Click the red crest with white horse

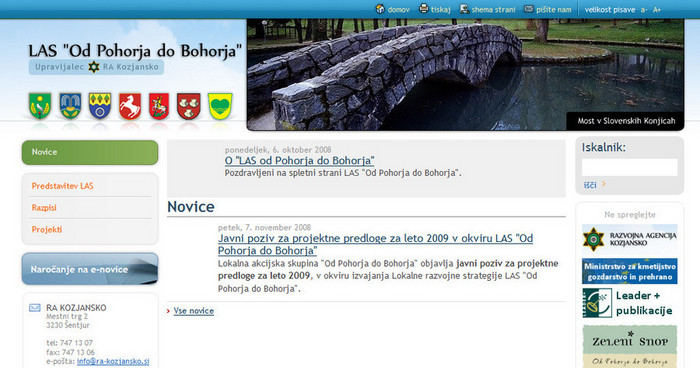click(130, 106)
